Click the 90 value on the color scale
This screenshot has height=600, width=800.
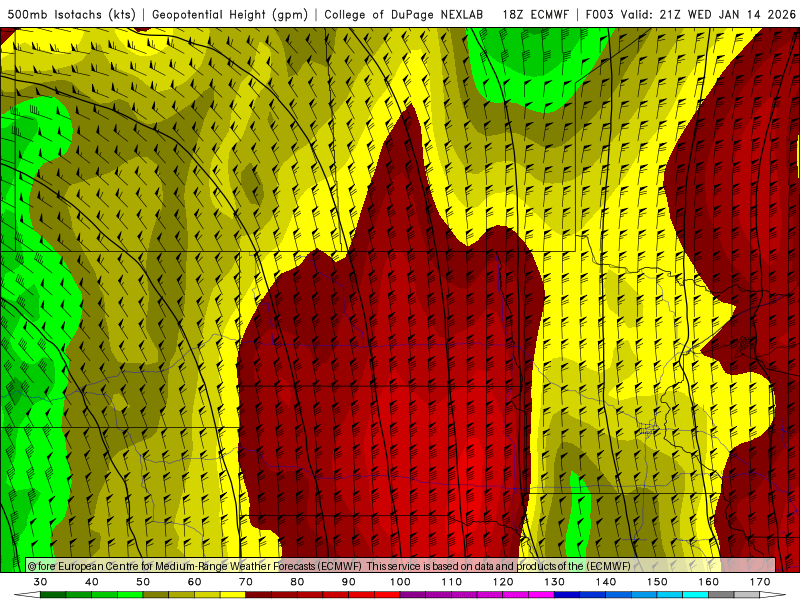click(349, 582)
